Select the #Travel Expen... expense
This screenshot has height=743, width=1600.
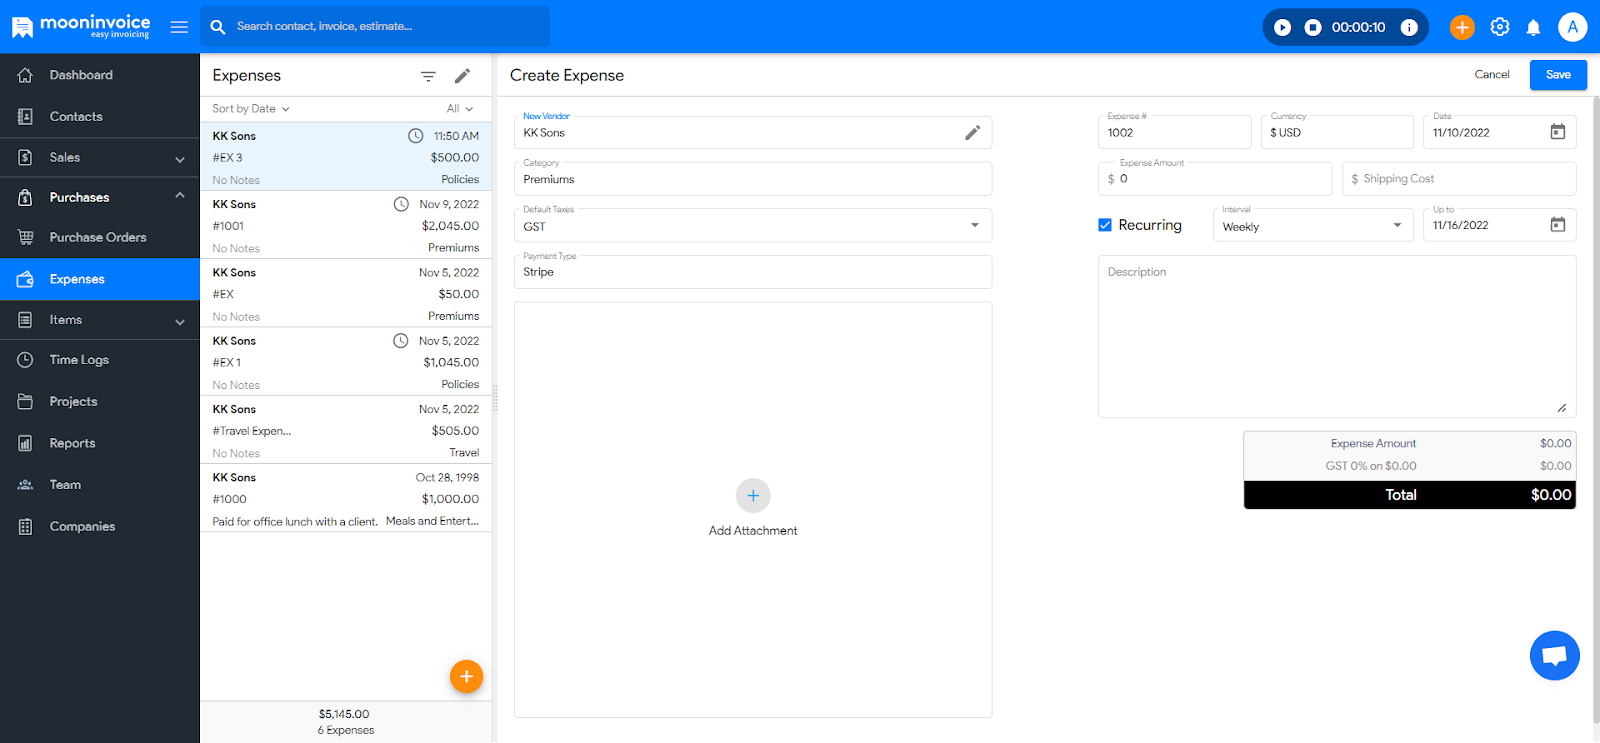346,430
